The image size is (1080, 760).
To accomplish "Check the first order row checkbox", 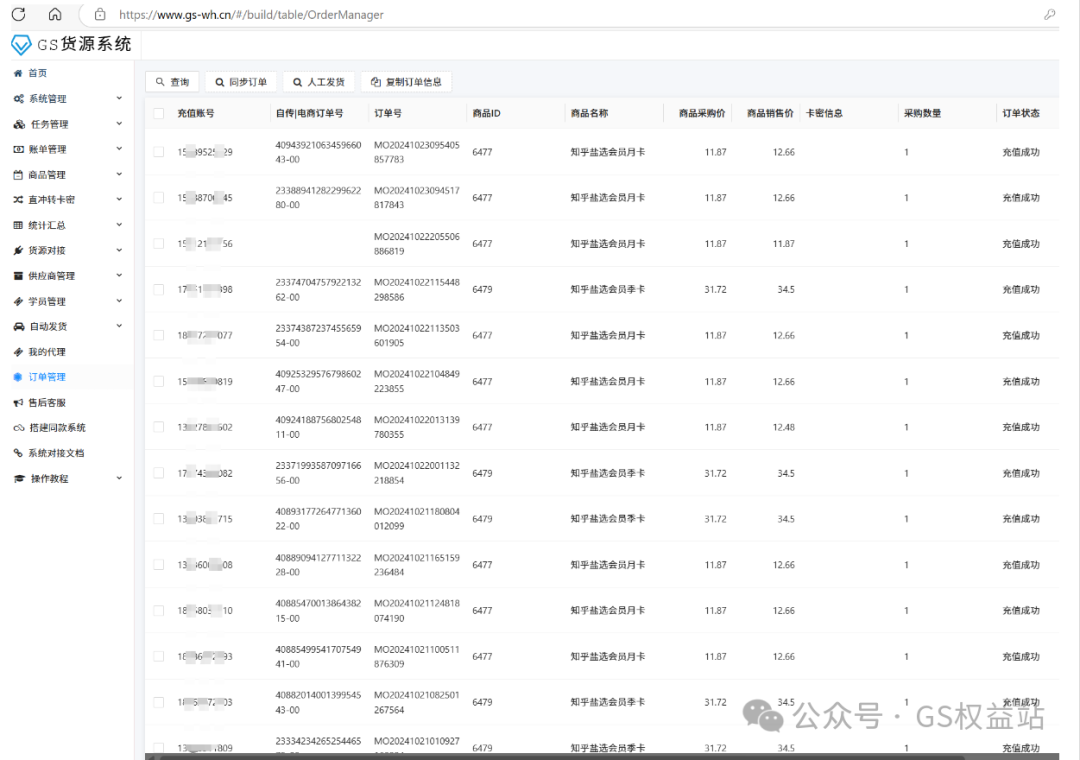I will point(159,152).
